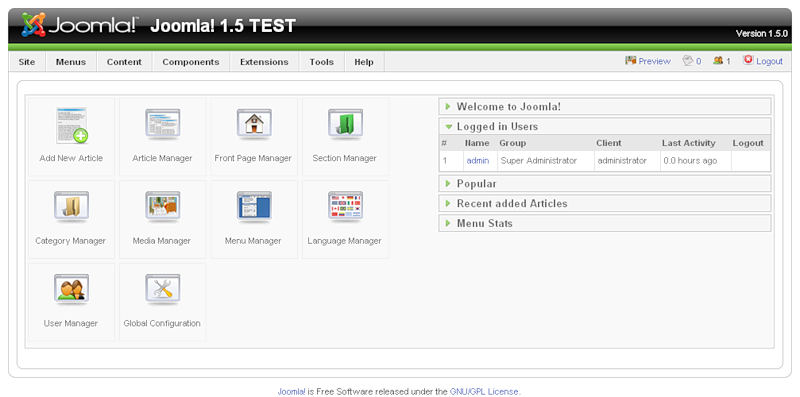The height and width of the screenshot is (397, 800).
Task: Open the Menu Manager icon
Action: pos(254,207)
